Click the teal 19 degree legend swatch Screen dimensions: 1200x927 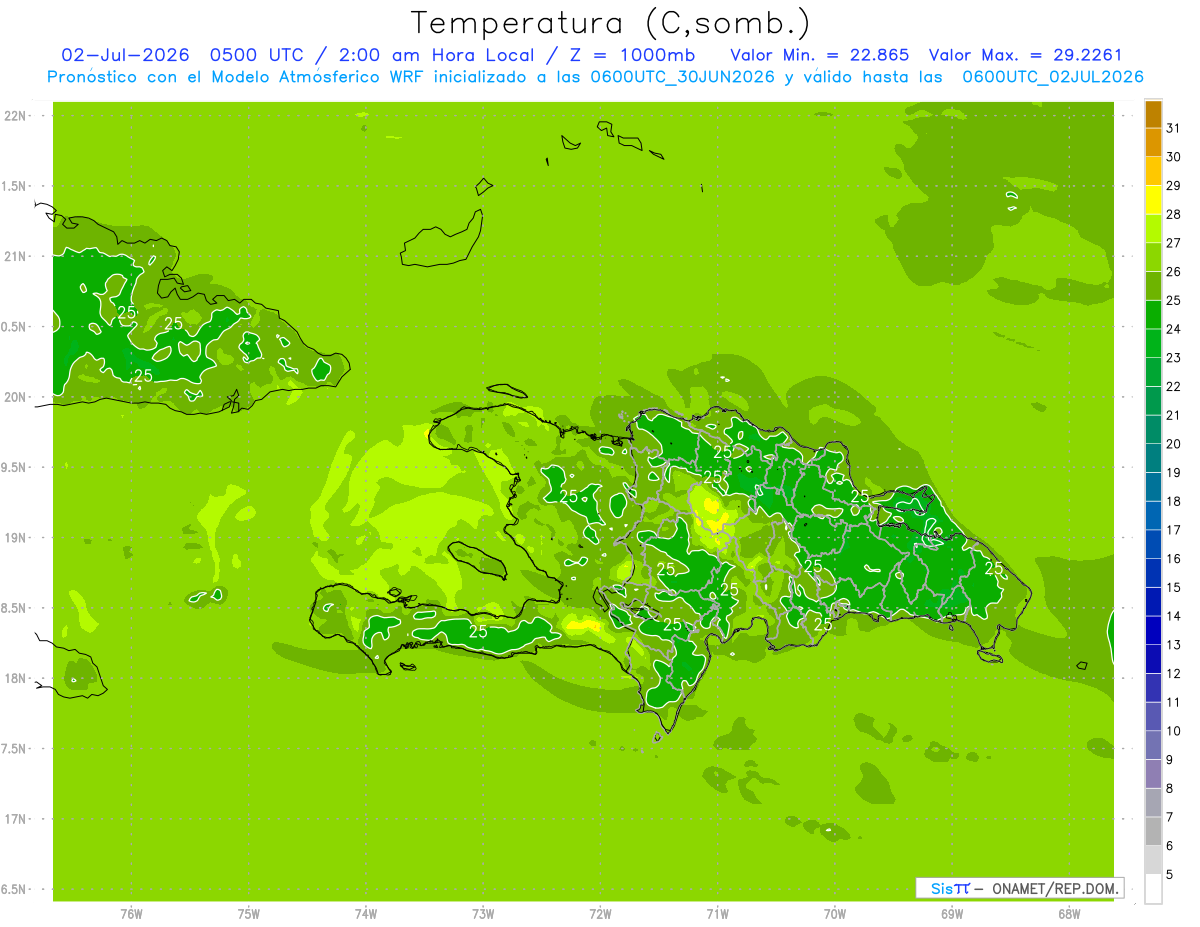tap(1153, 459)
